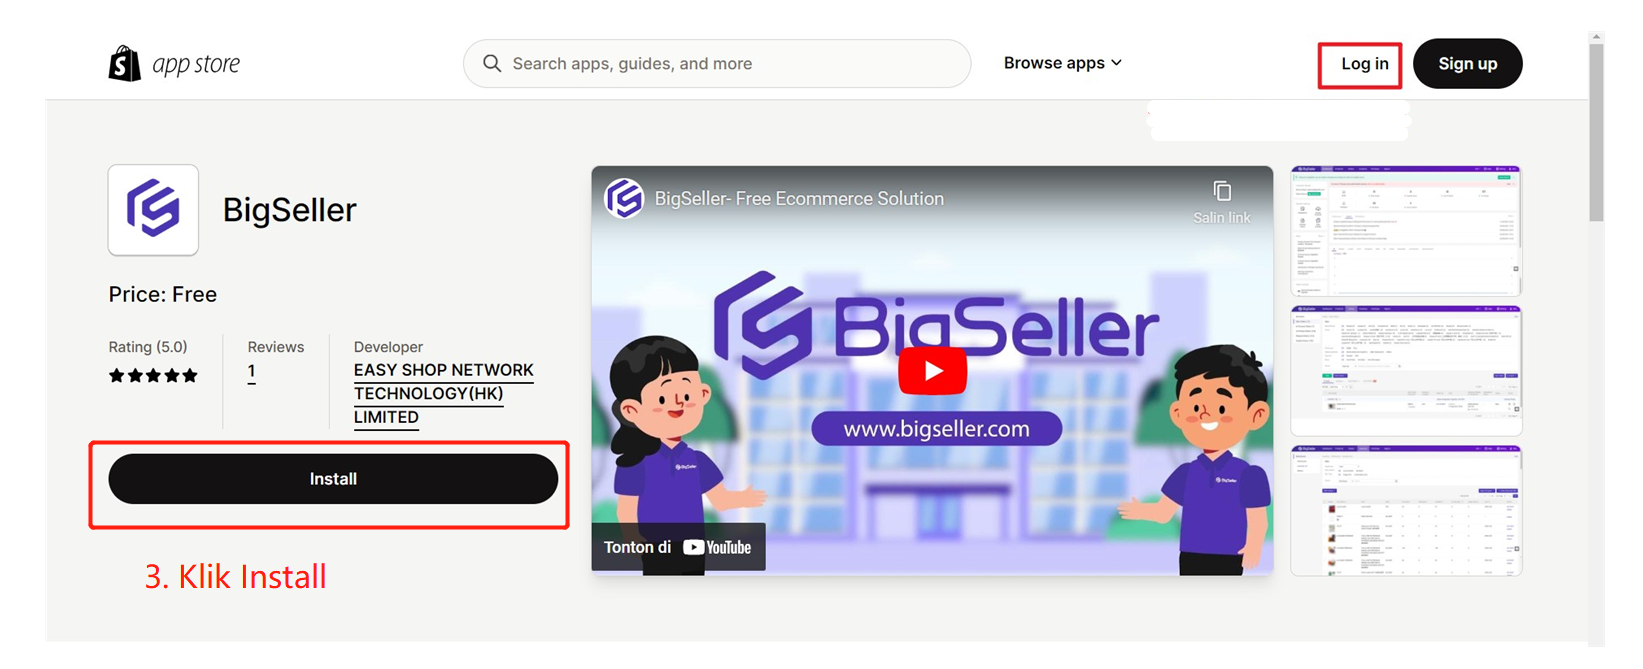Click the Shopify app store logo
The image size is (1643, 669).
(x=174, y=64)
